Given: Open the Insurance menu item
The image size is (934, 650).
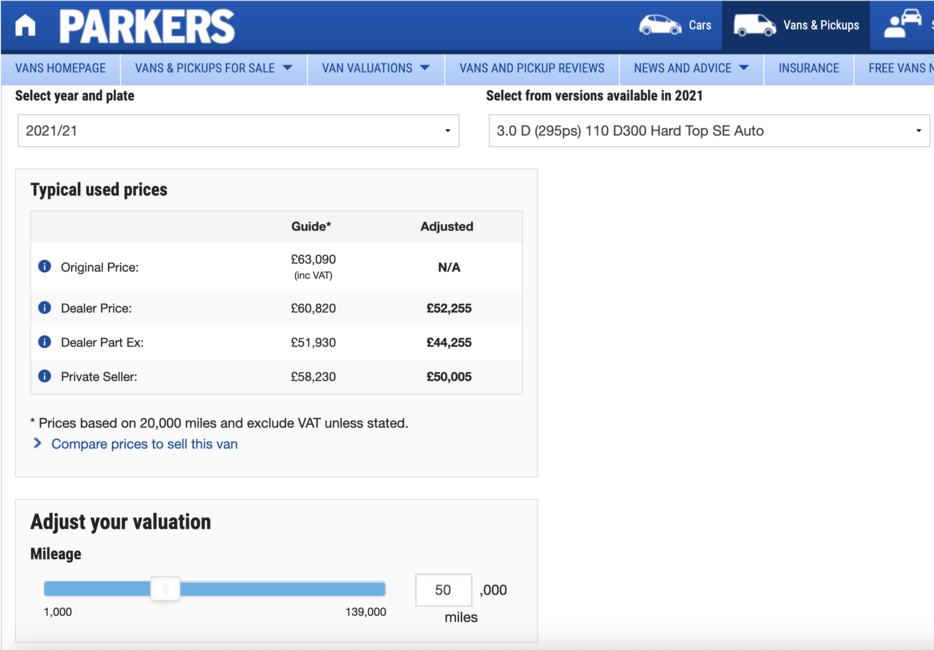Looking at the screenshot, I should pyautogui.click(x=809, y=69).
